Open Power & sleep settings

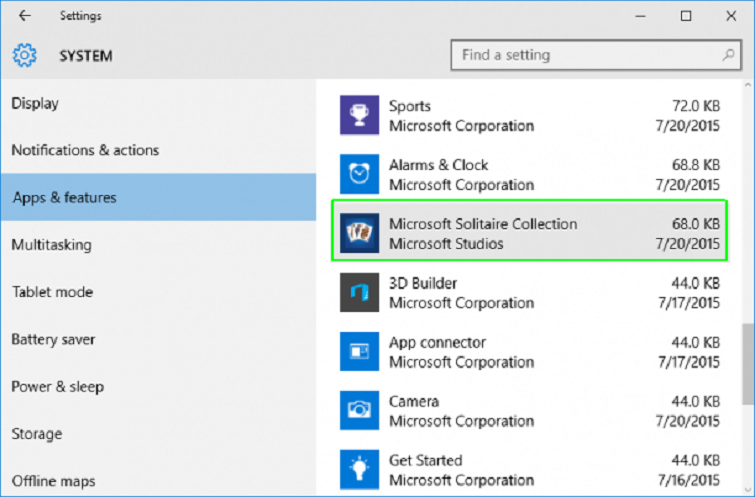tap(57, 386)
